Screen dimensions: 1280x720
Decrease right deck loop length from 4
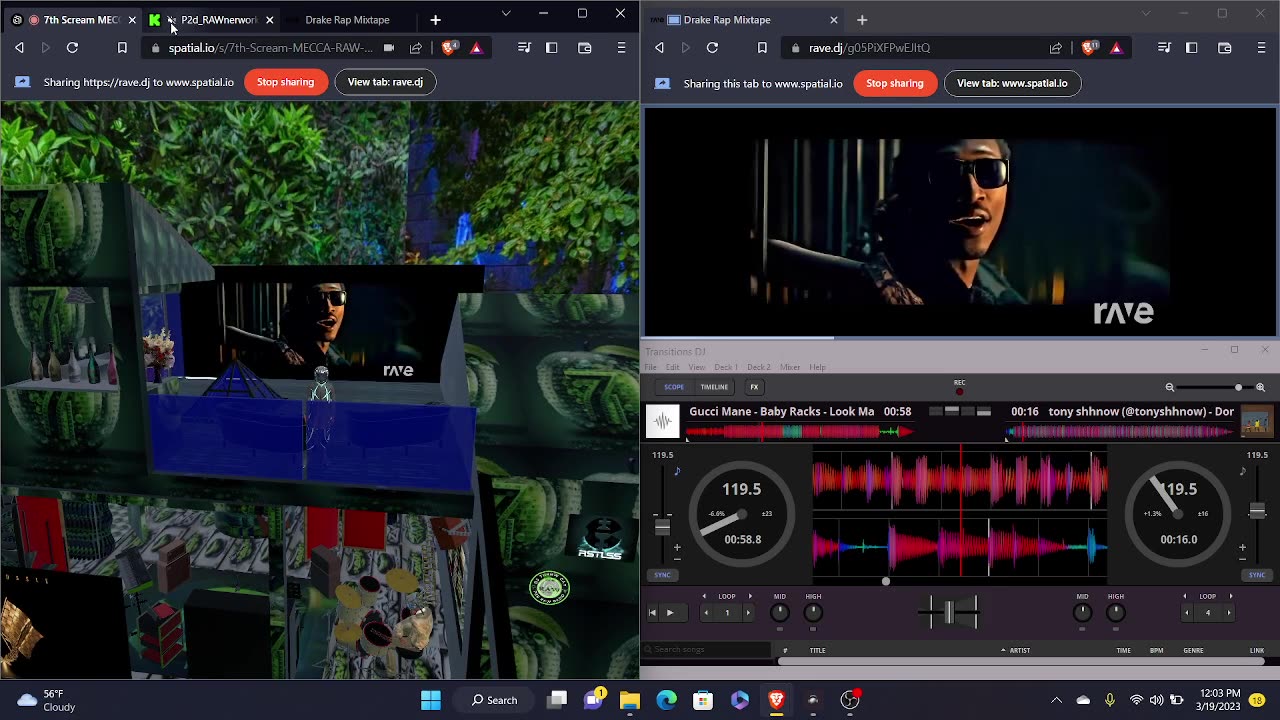1186,612
